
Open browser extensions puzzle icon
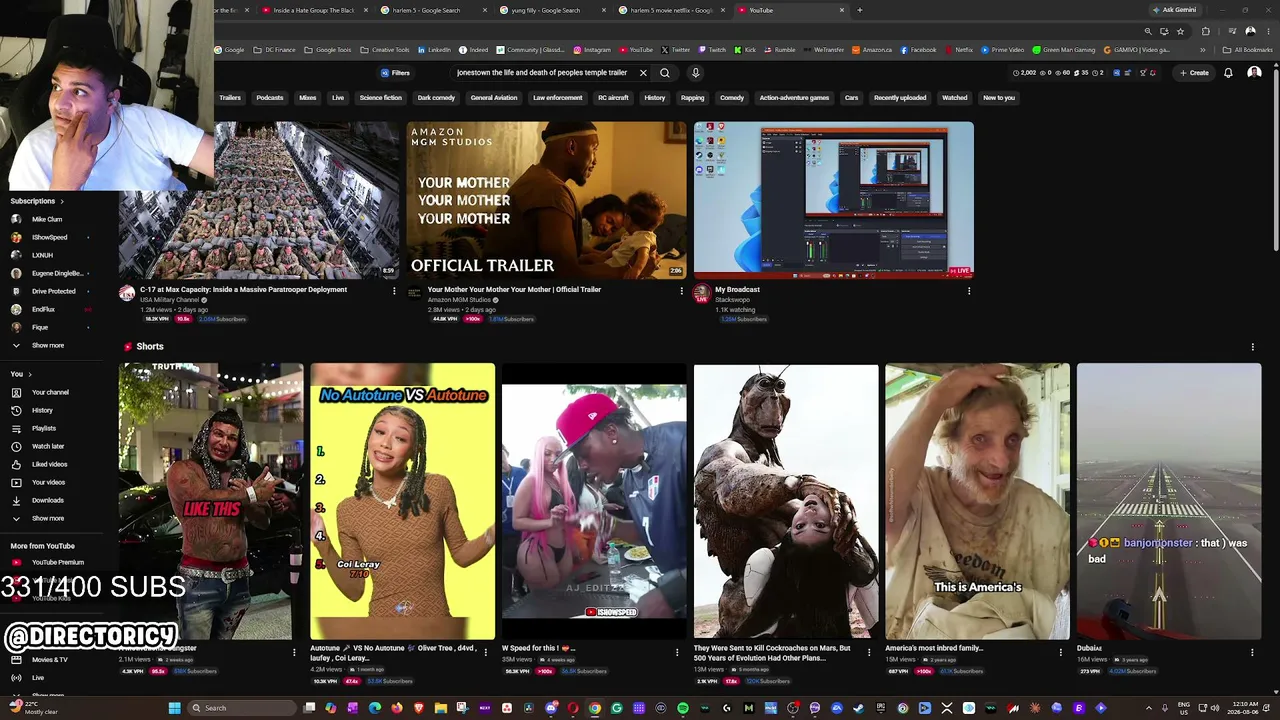tap(1206, 31)
